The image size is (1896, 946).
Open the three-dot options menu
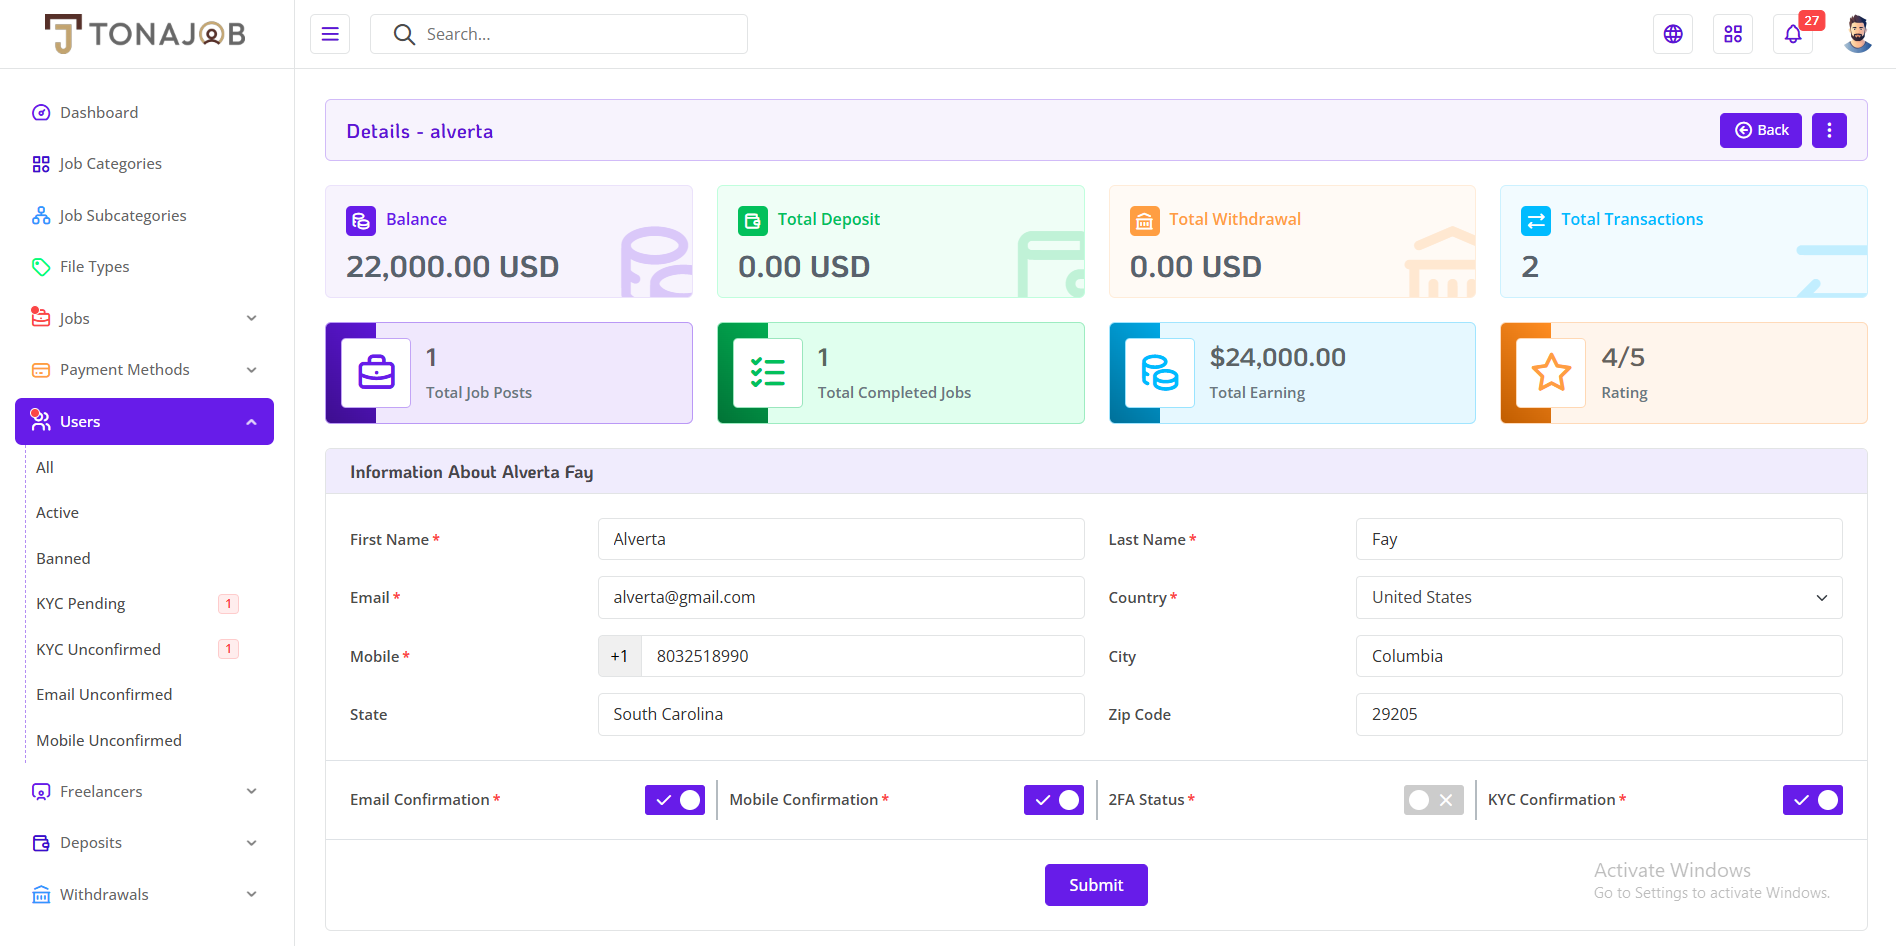pos(1829,130)
